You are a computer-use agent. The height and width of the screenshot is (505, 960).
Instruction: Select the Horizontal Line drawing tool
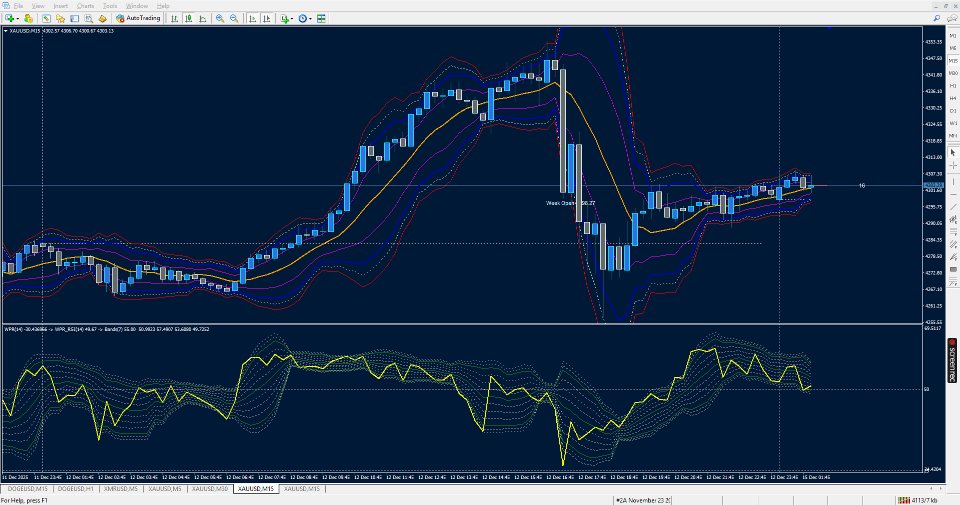tap(953, 194)
